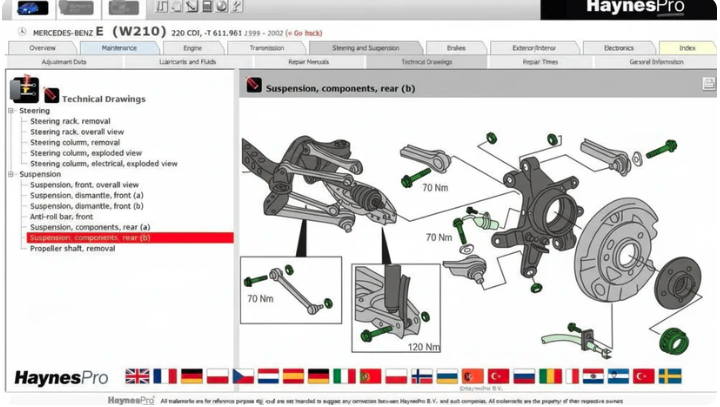The height and width of the screenshot is (407, 720).
Task: Open 'Steering column, electrical, exploded view'
Action: click(x=104, y=164)
